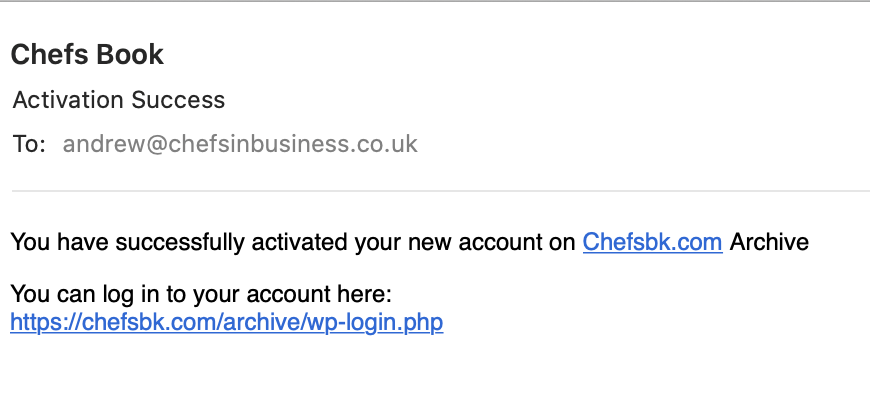
Task: Click the horizontal divider under the header
Action: [441, 191]
